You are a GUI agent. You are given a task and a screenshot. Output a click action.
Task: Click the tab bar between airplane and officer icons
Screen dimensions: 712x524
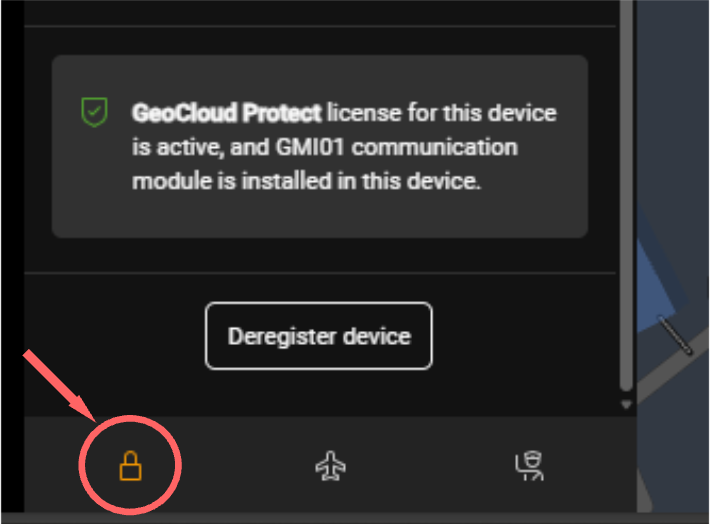click(x=430, y=466)
